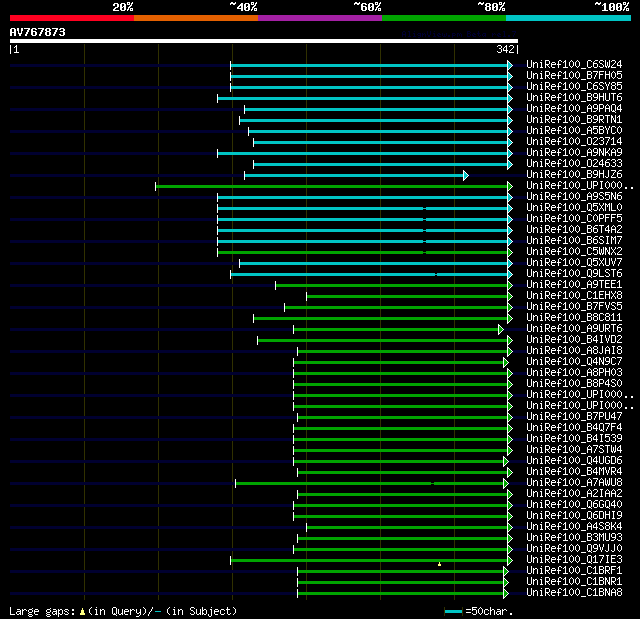Click the green arrowhead of the A9URT6 hit
Viewport: 640px width, 619px height.
(501, 330)
